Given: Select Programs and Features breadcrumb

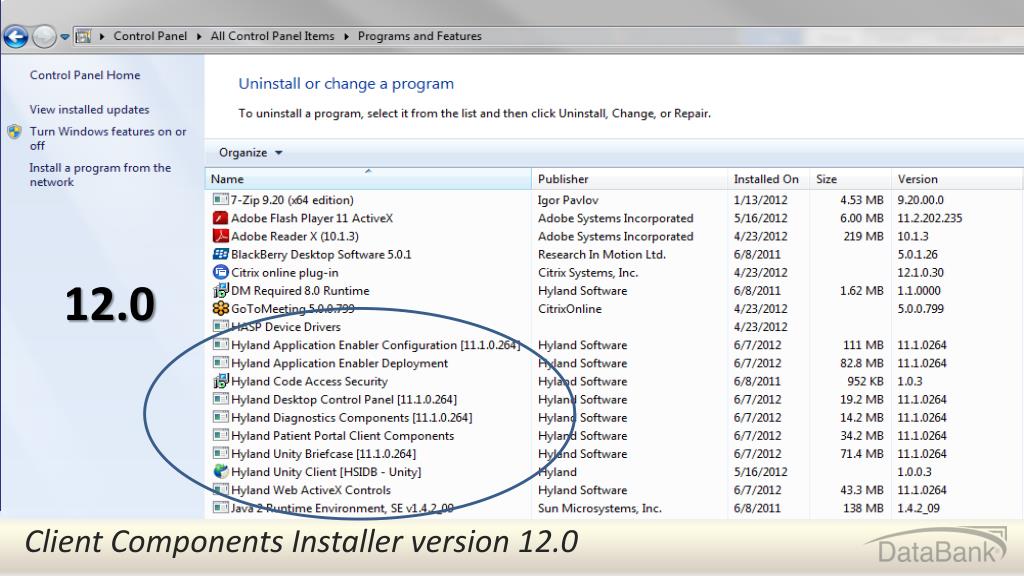Looking at the screenshot, I should (420, 37).
